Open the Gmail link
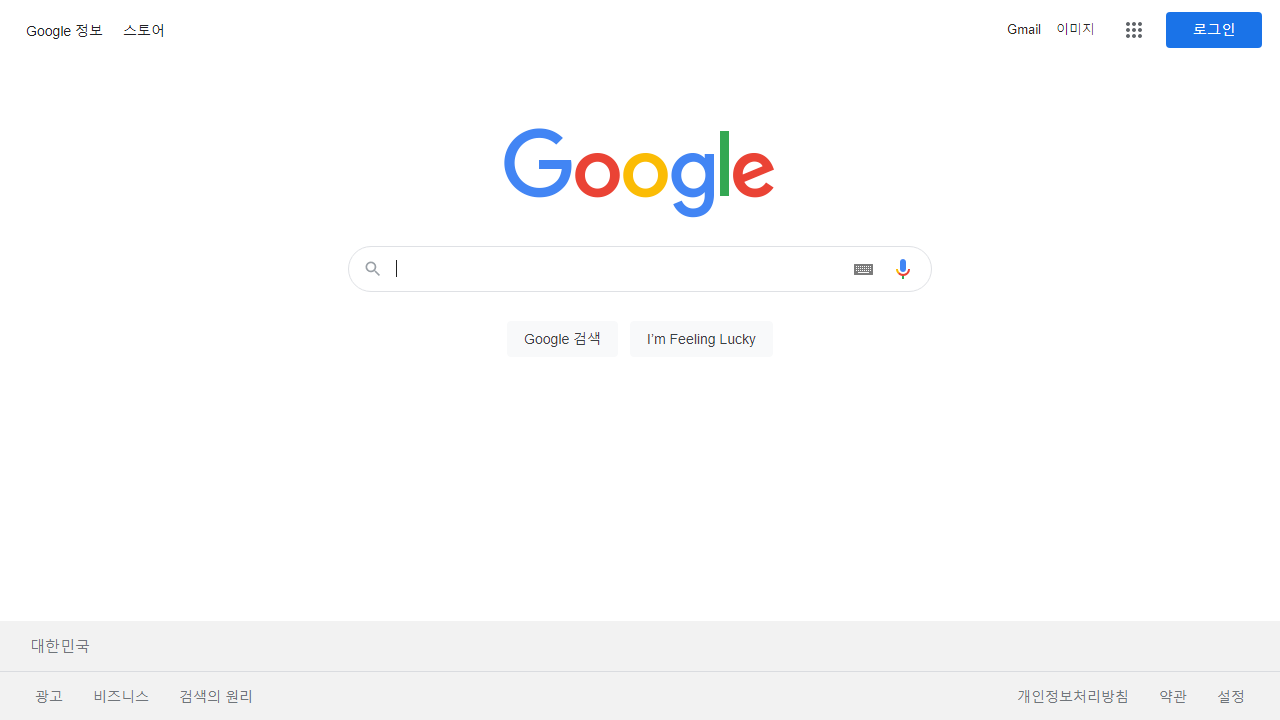The image size is (1280, 720). click(1024, 30)
